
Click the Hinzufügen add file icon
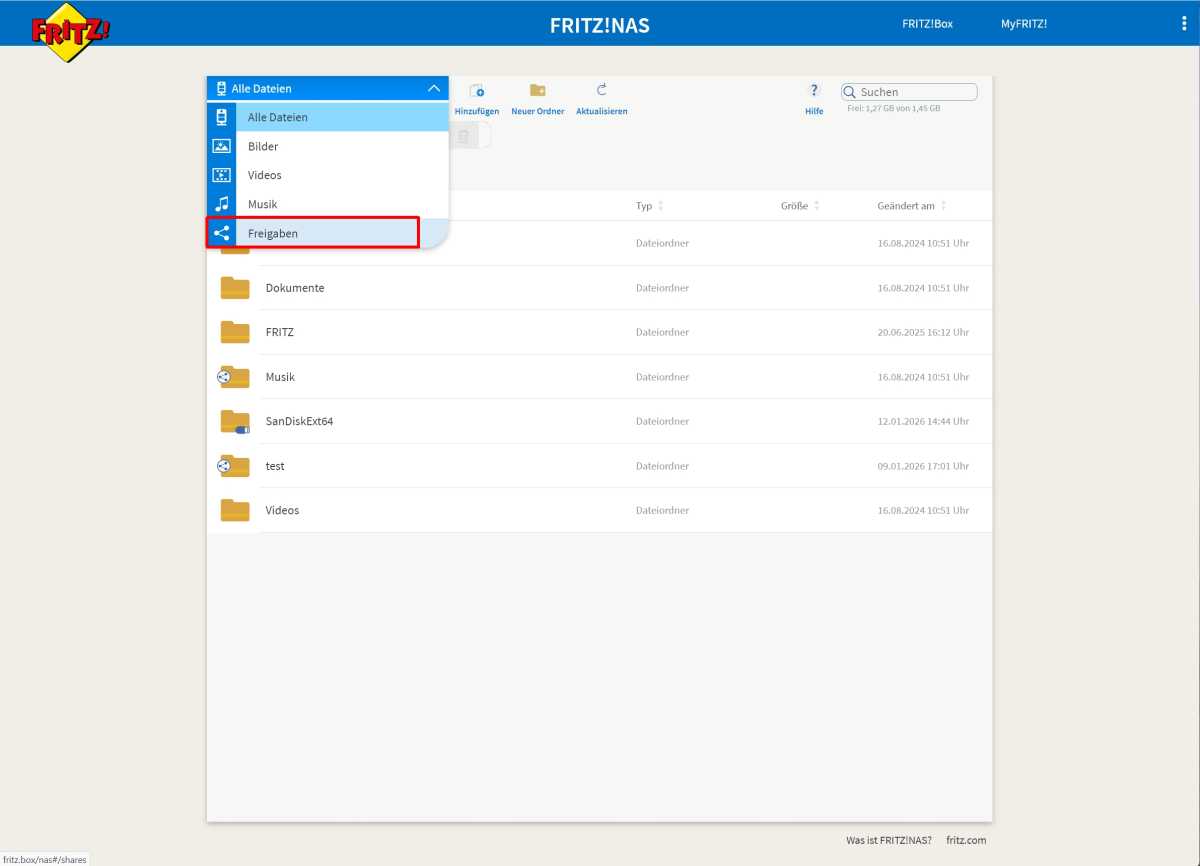tap(477, 91)
